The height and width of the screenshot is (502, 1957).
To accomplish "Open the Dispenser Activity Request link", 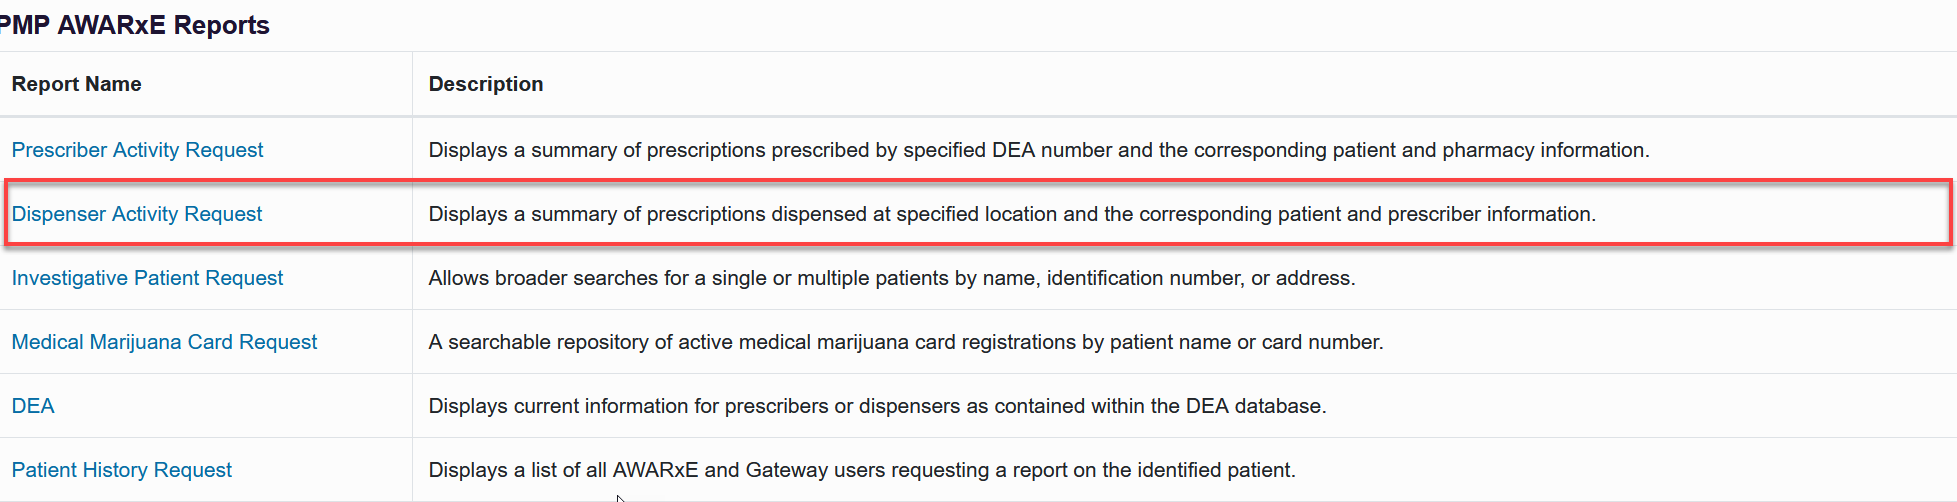I will coord(137,214).
